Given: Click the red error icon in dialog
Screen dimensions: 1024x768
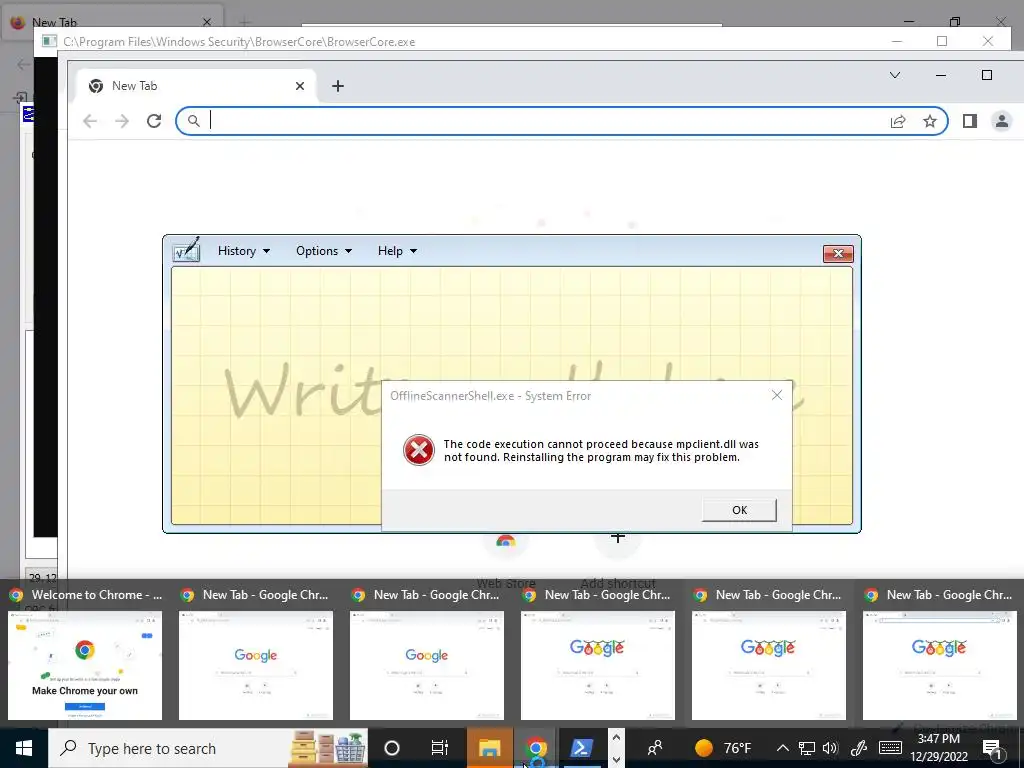Looking at the screenshot, I should (x=419, y=450).
